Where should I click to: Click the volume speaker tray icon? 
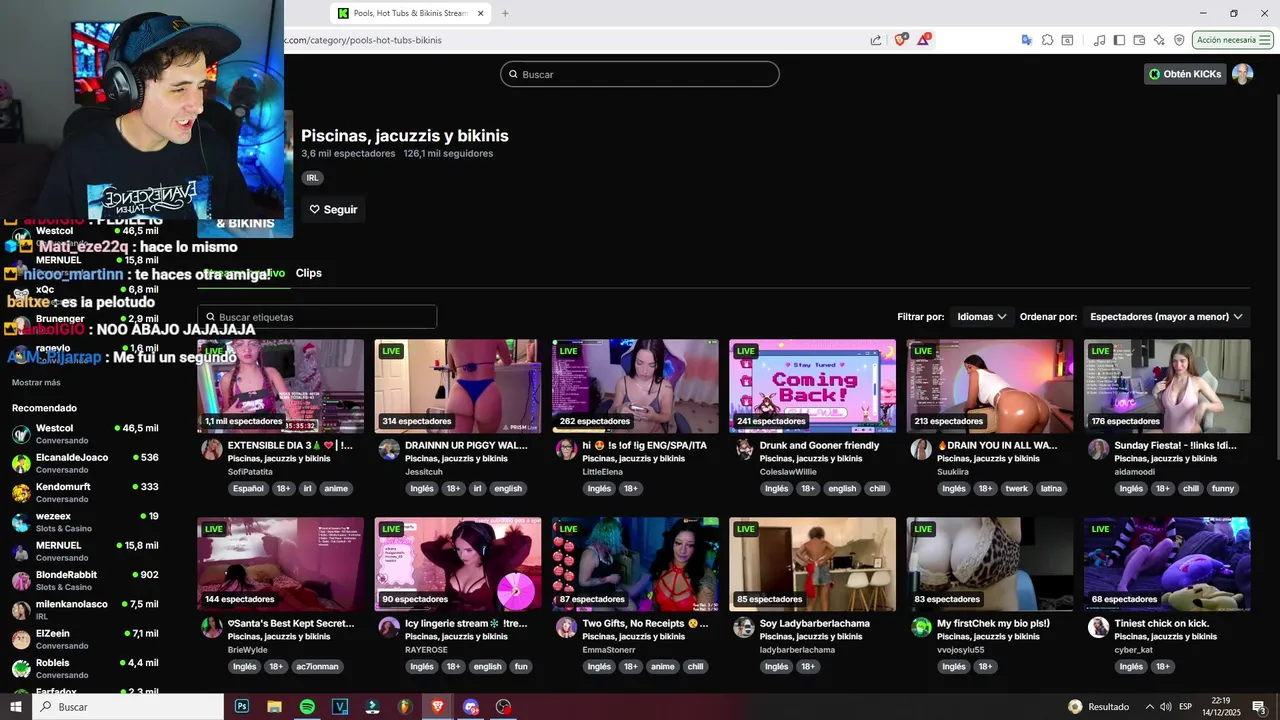click(1166, 707)
